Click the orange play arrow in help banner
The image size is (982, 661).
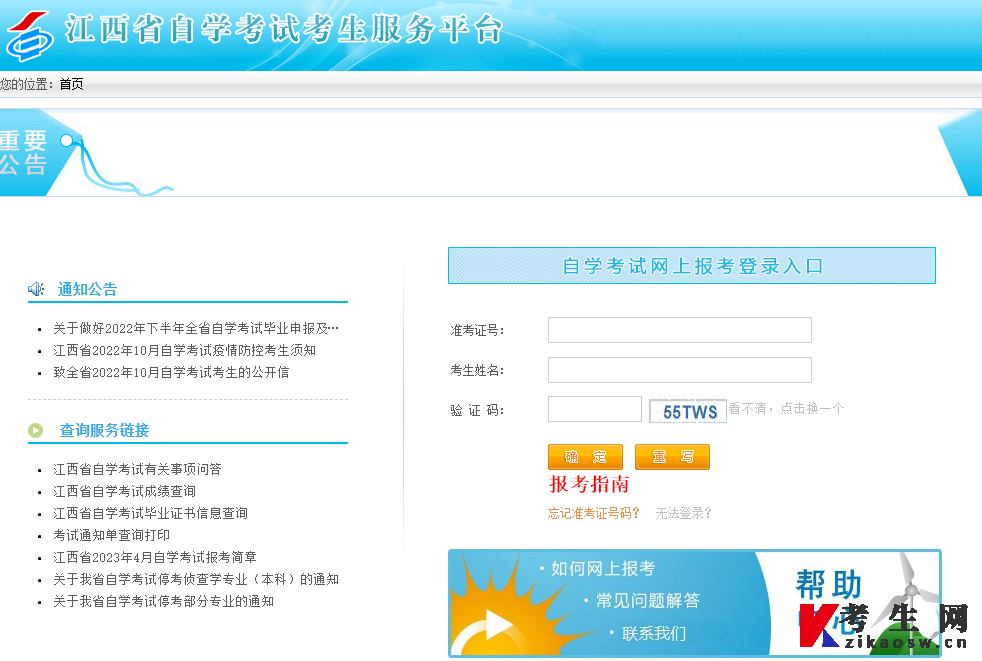click(497, 625)
